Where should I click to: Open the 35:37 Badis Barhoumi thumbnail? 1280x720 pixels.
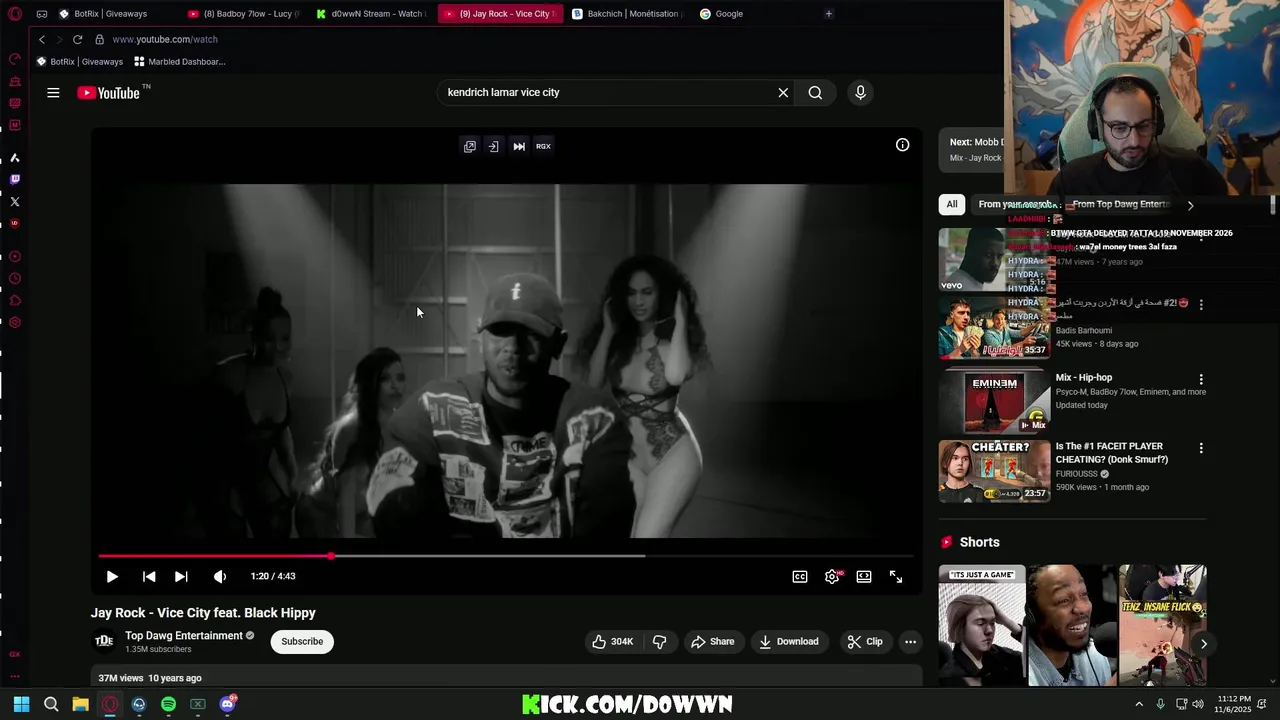(994, 327)
